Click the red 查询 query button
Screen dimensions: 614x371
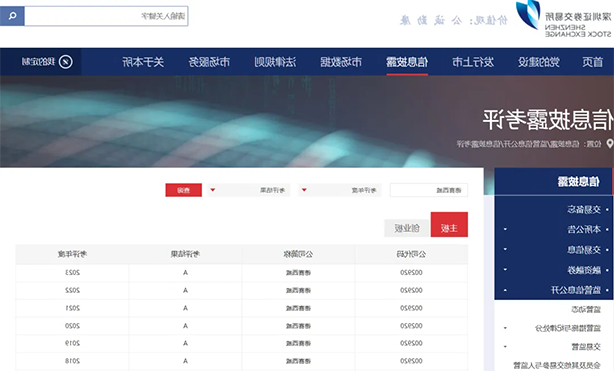[x=184, y=190]
